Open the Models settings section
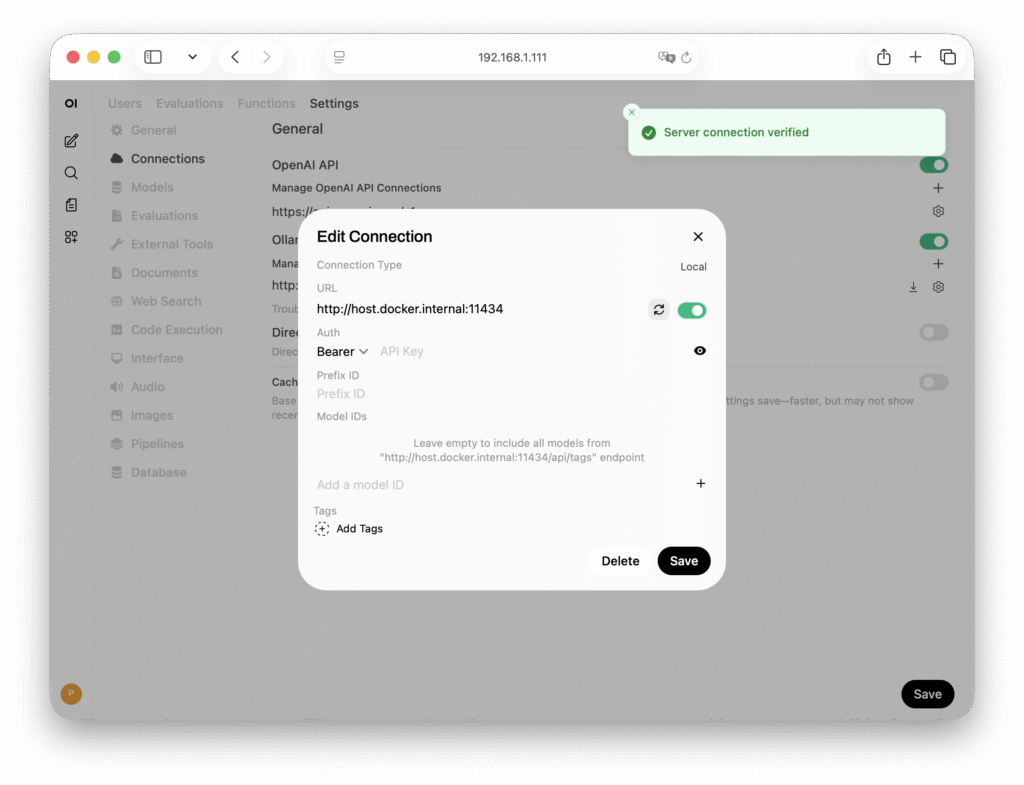 pyautogui.click(x=152, y=187)
